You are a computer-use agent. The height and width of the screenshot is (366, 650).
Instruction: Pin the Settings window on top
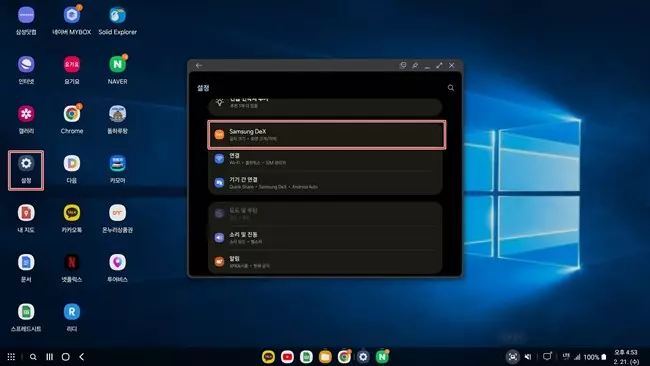click(415, 65)
